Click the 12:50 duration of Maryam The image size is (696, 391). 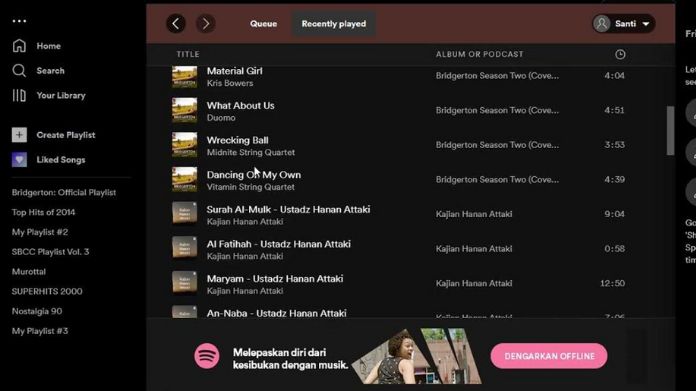613,284
